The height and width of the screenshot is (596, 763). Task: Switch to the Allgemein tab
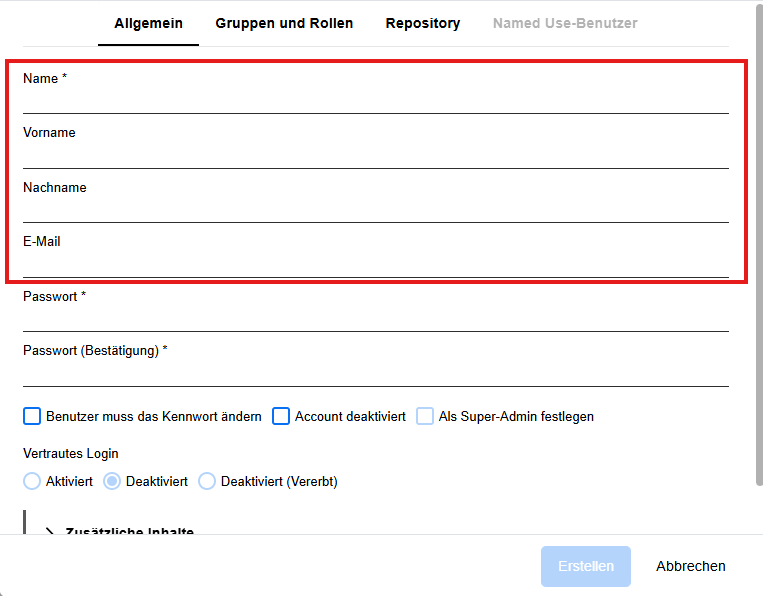point(148,23)
